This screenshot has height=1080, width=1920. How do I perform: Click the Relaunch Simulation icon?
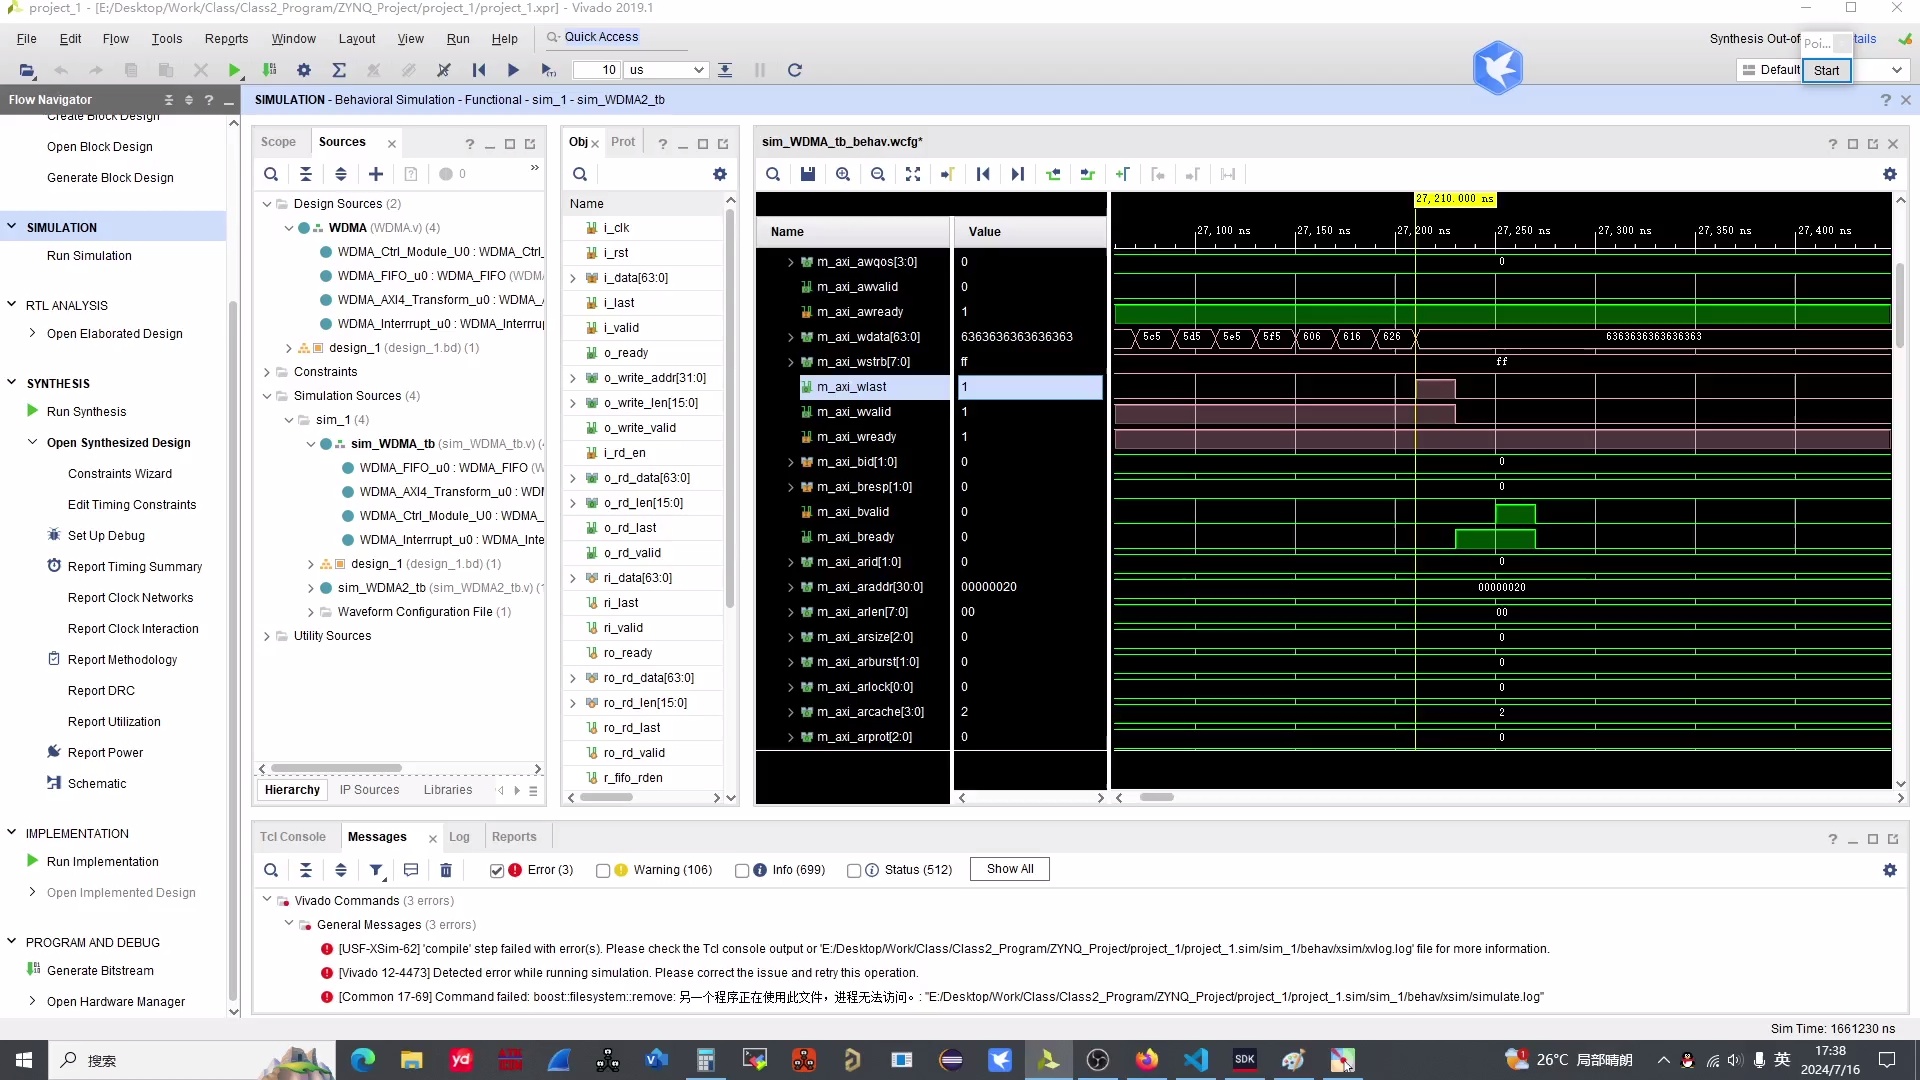tap(795, 70)
